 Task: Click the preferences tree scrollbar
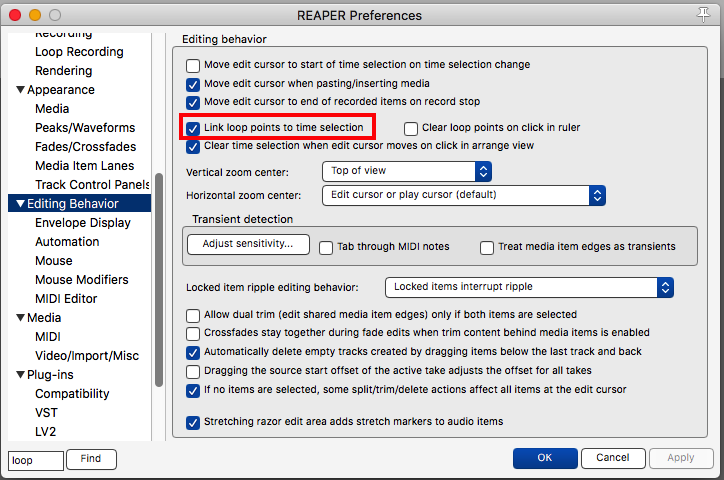pos(159,280)
